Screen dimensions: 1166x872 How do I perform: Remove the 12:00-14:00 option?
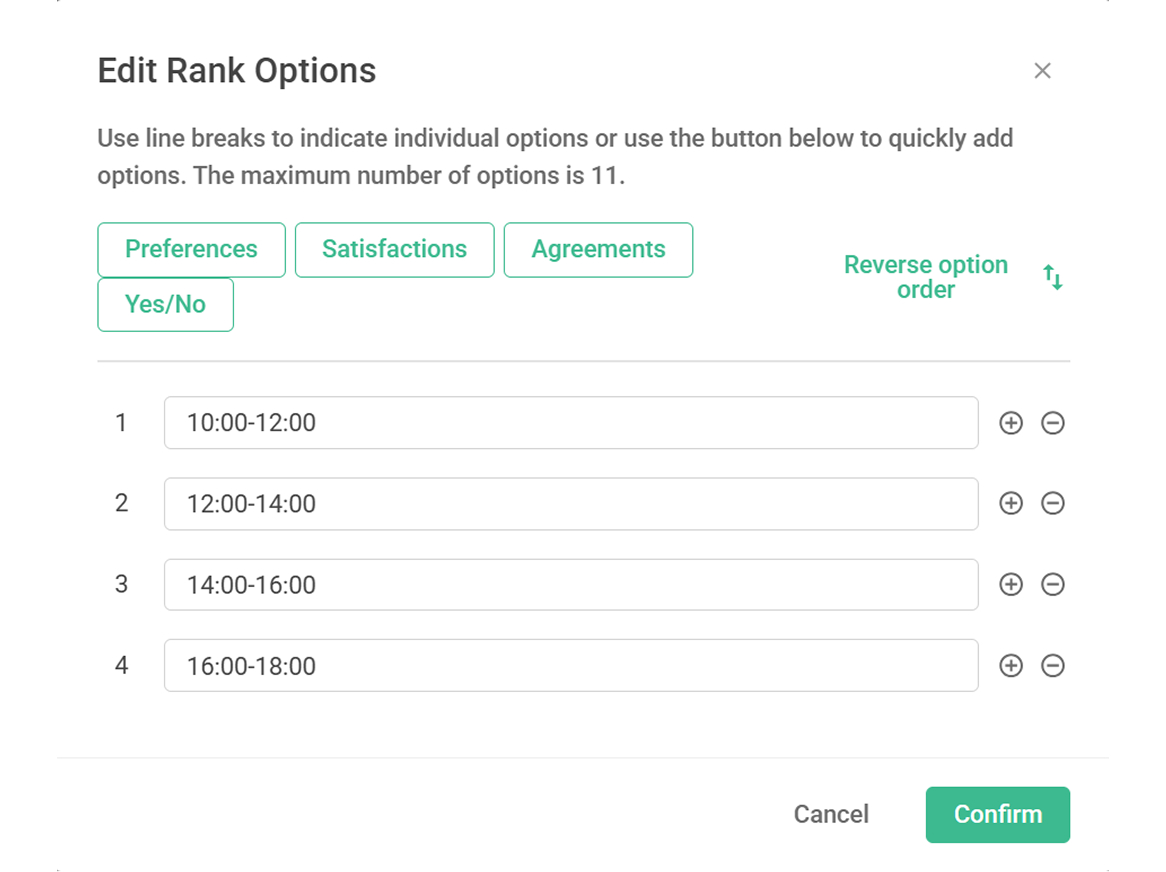1053,504
